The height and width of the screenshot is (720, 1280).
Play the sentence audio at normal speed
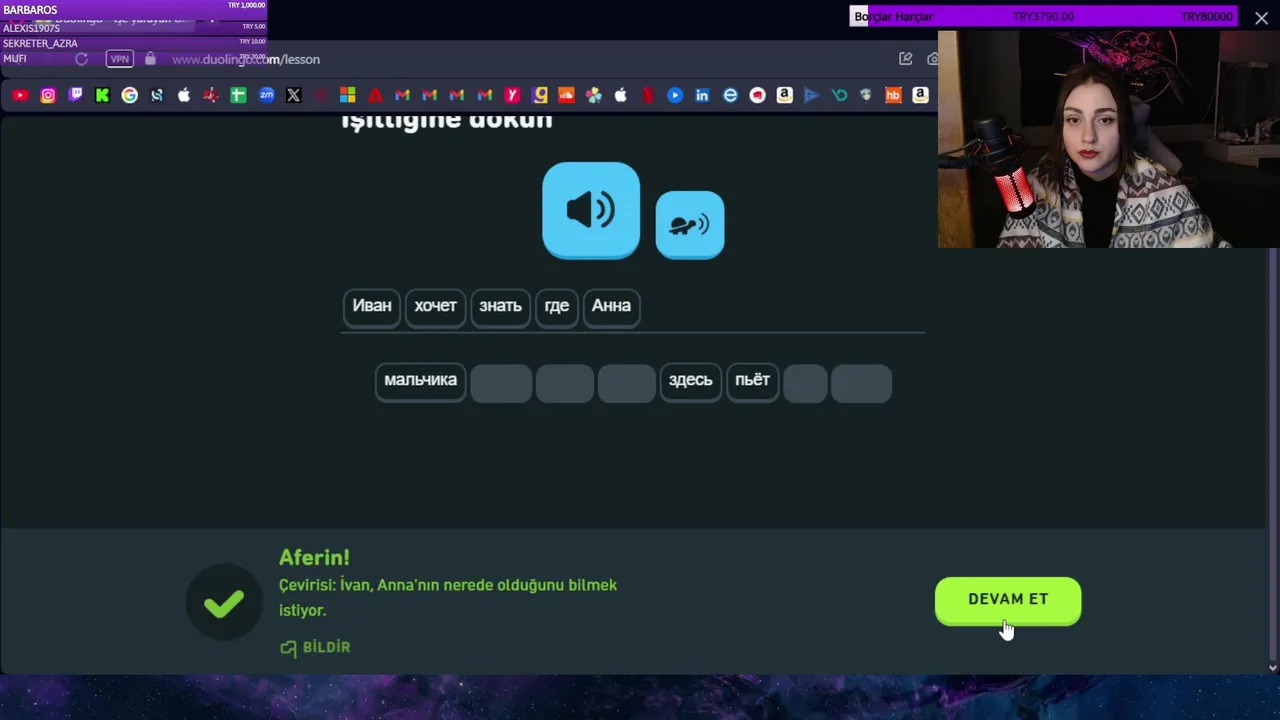click(x=591, y=210)
